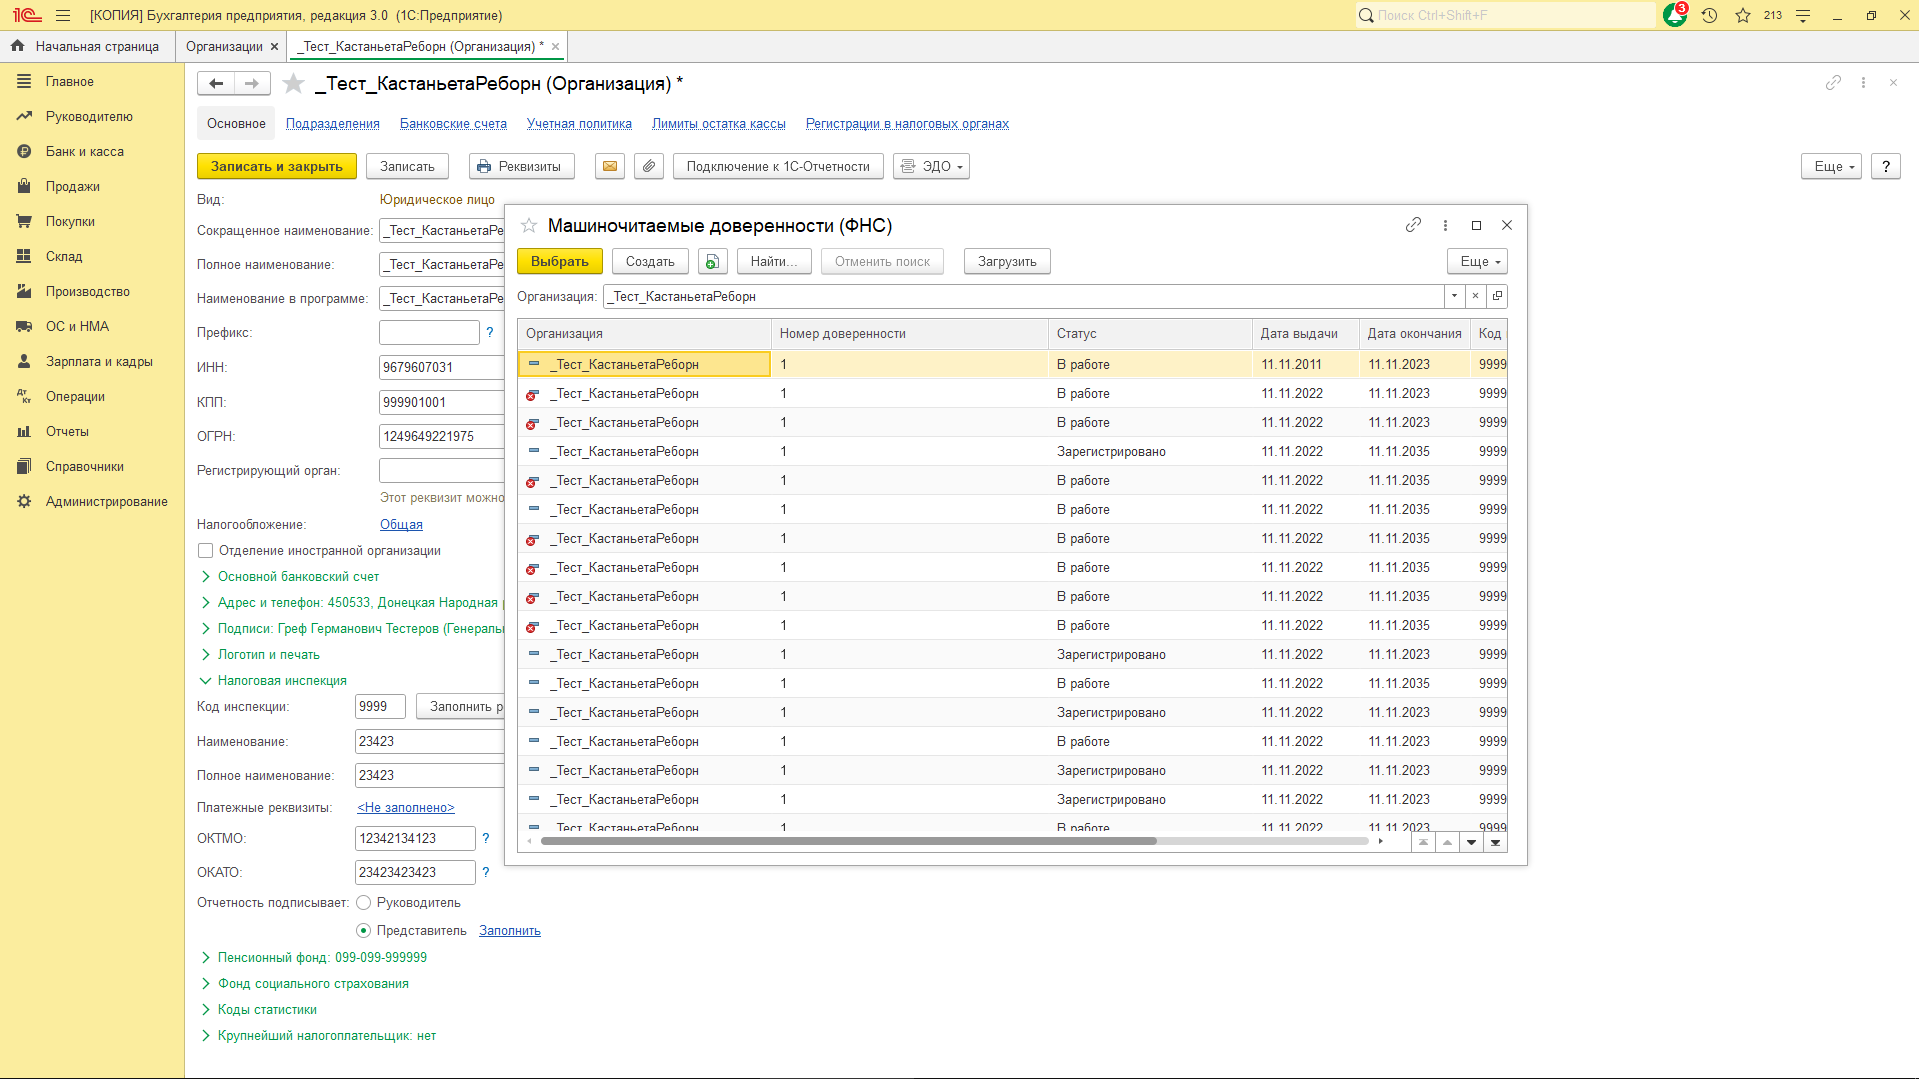Click the Найти... button
The height and width of the screenshot is (1079, 1919).
[774, 262]
